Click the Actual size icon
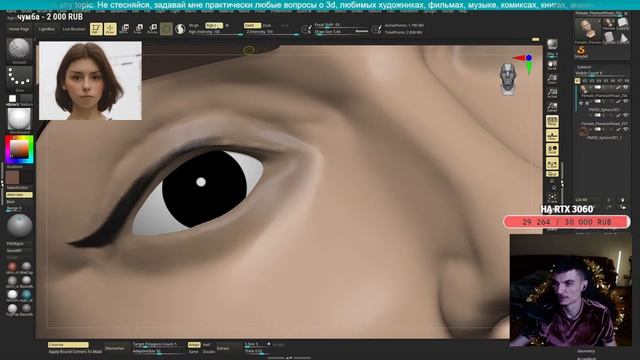The height and width of the screenshot is (360, 640). [552, 93]
